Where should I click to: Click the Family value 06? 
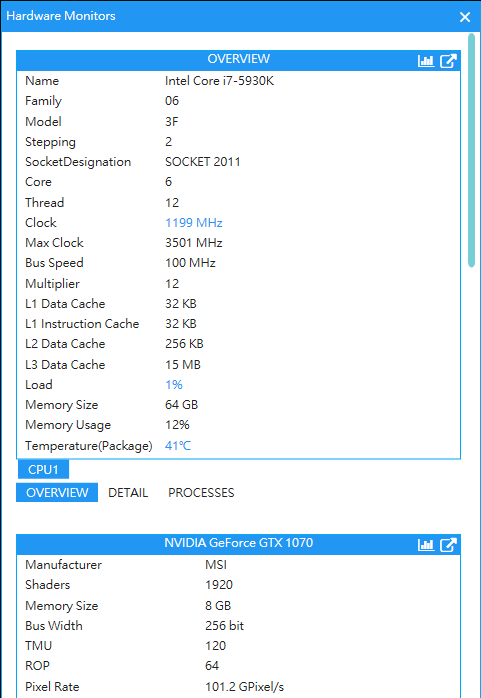click(x=172, y=101)
